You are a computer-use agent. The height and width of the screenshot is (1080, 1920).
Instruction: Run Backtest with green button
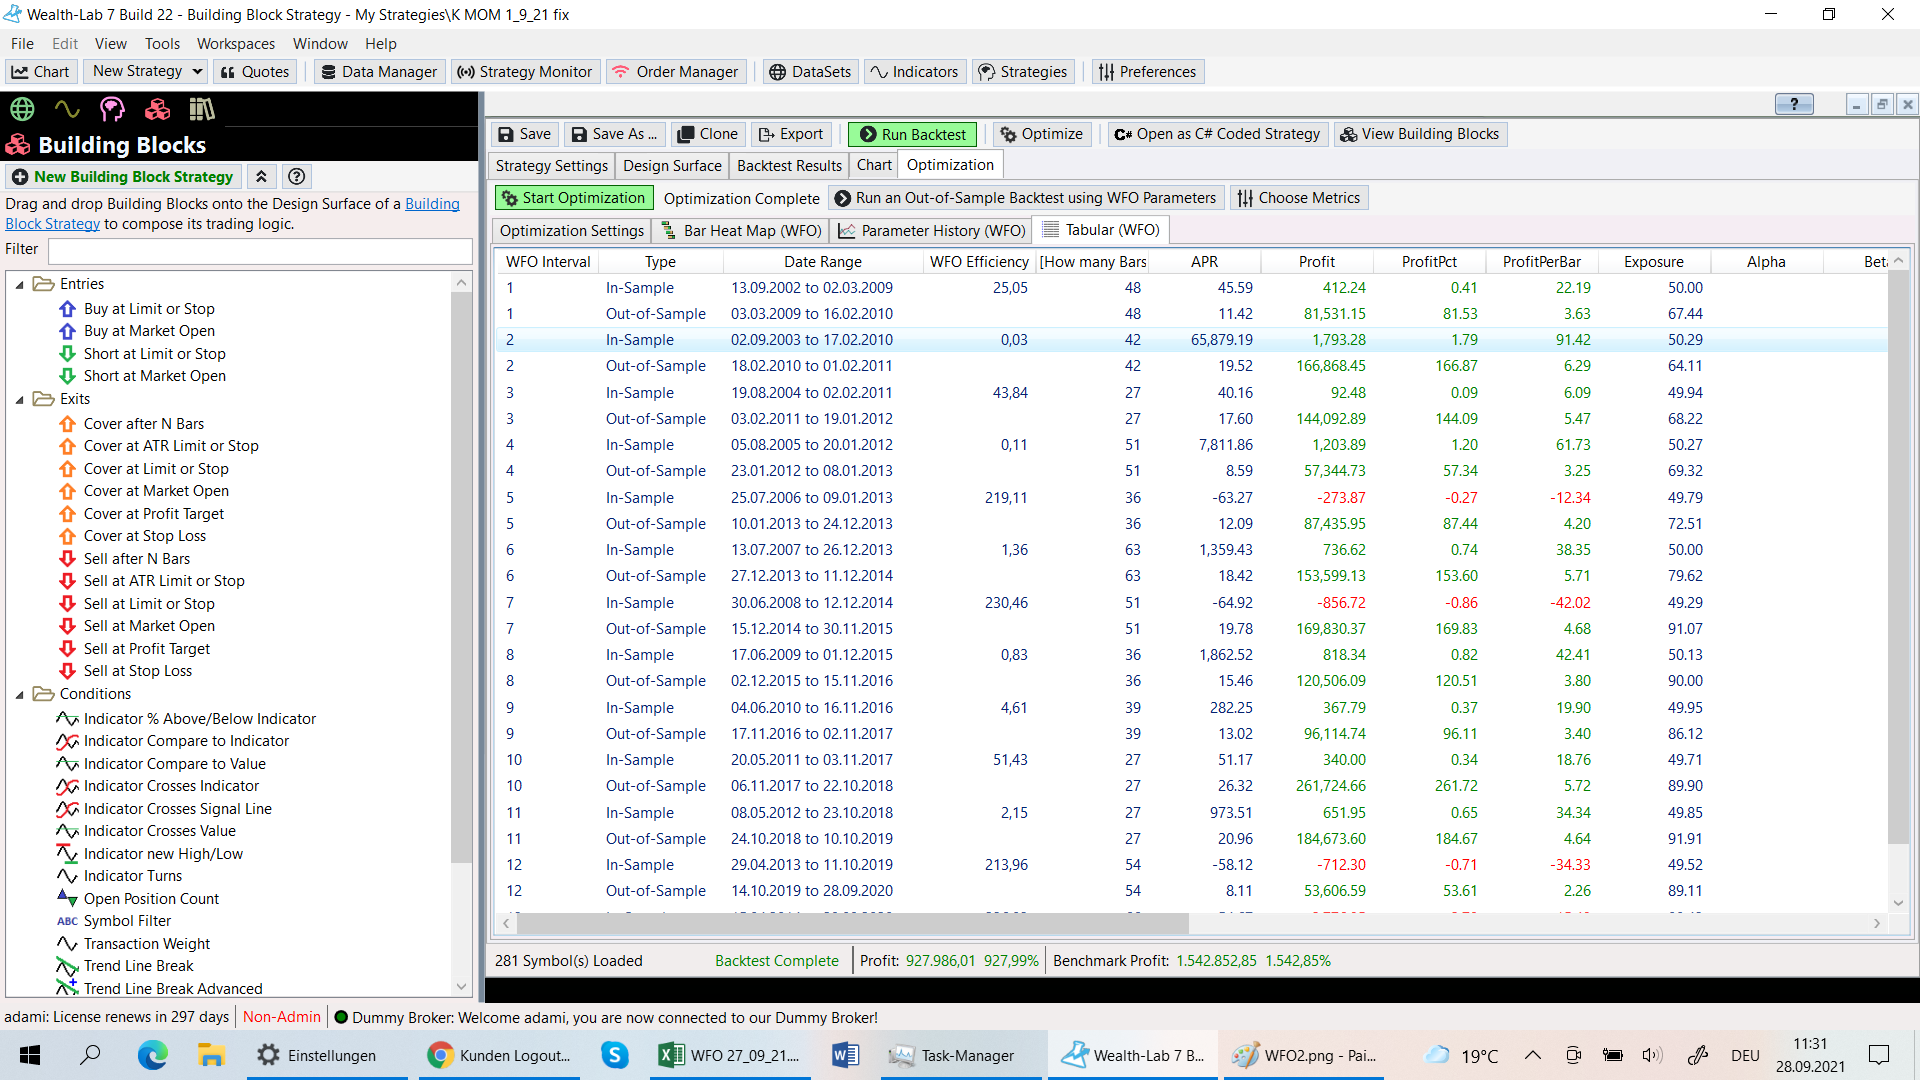[912, 134]
